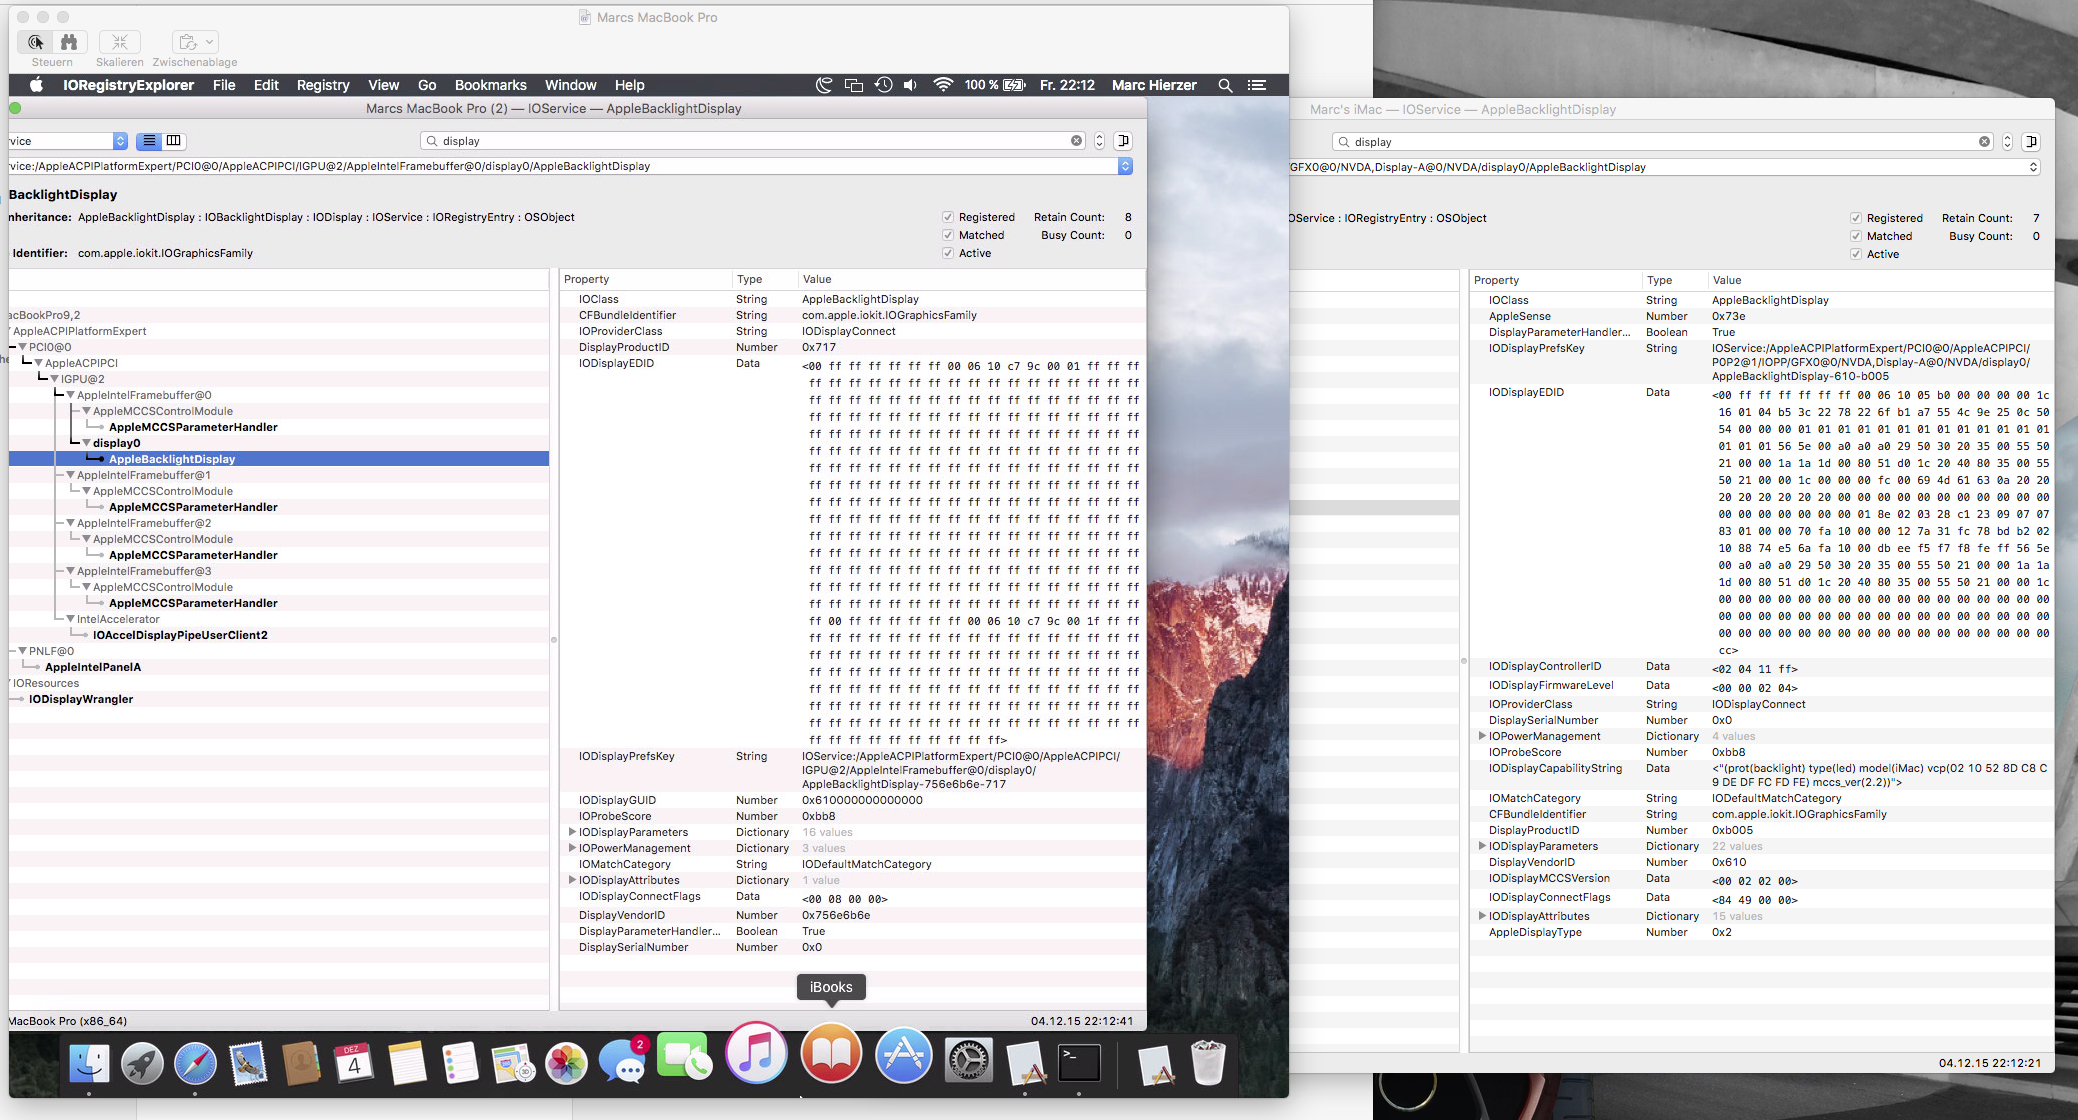The width and height of the screenshot is (2078, 1120).
Task: Open App Store from the Dock
Action: (903, 1056)
